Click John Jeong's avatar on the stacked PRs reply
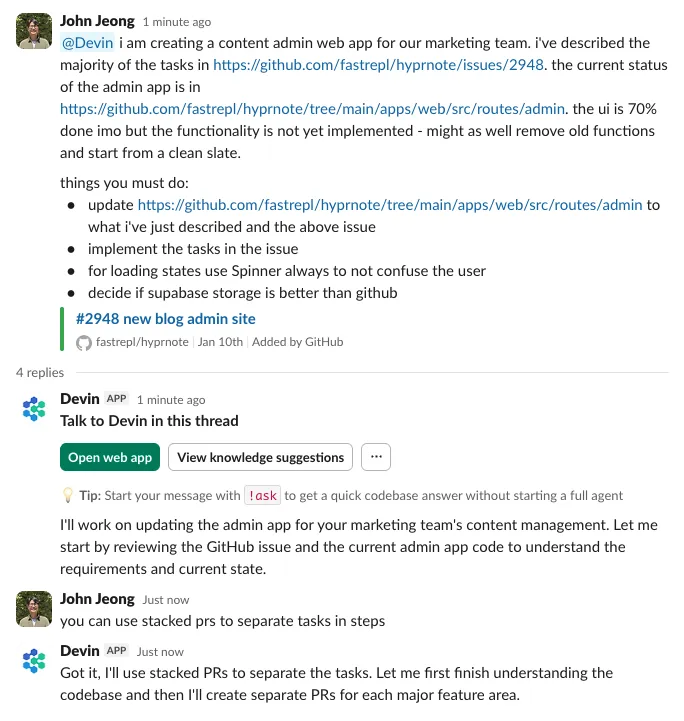 34,607
